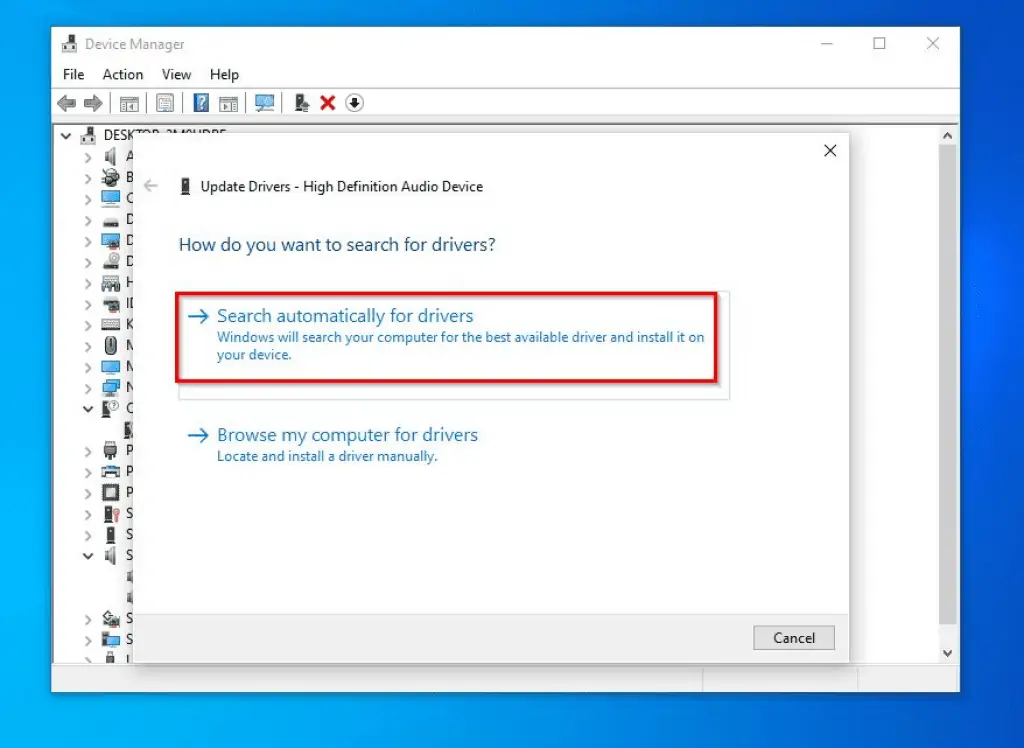
Task: Open the Help menu
Action: pyautogui.click(x=224, y=74)
